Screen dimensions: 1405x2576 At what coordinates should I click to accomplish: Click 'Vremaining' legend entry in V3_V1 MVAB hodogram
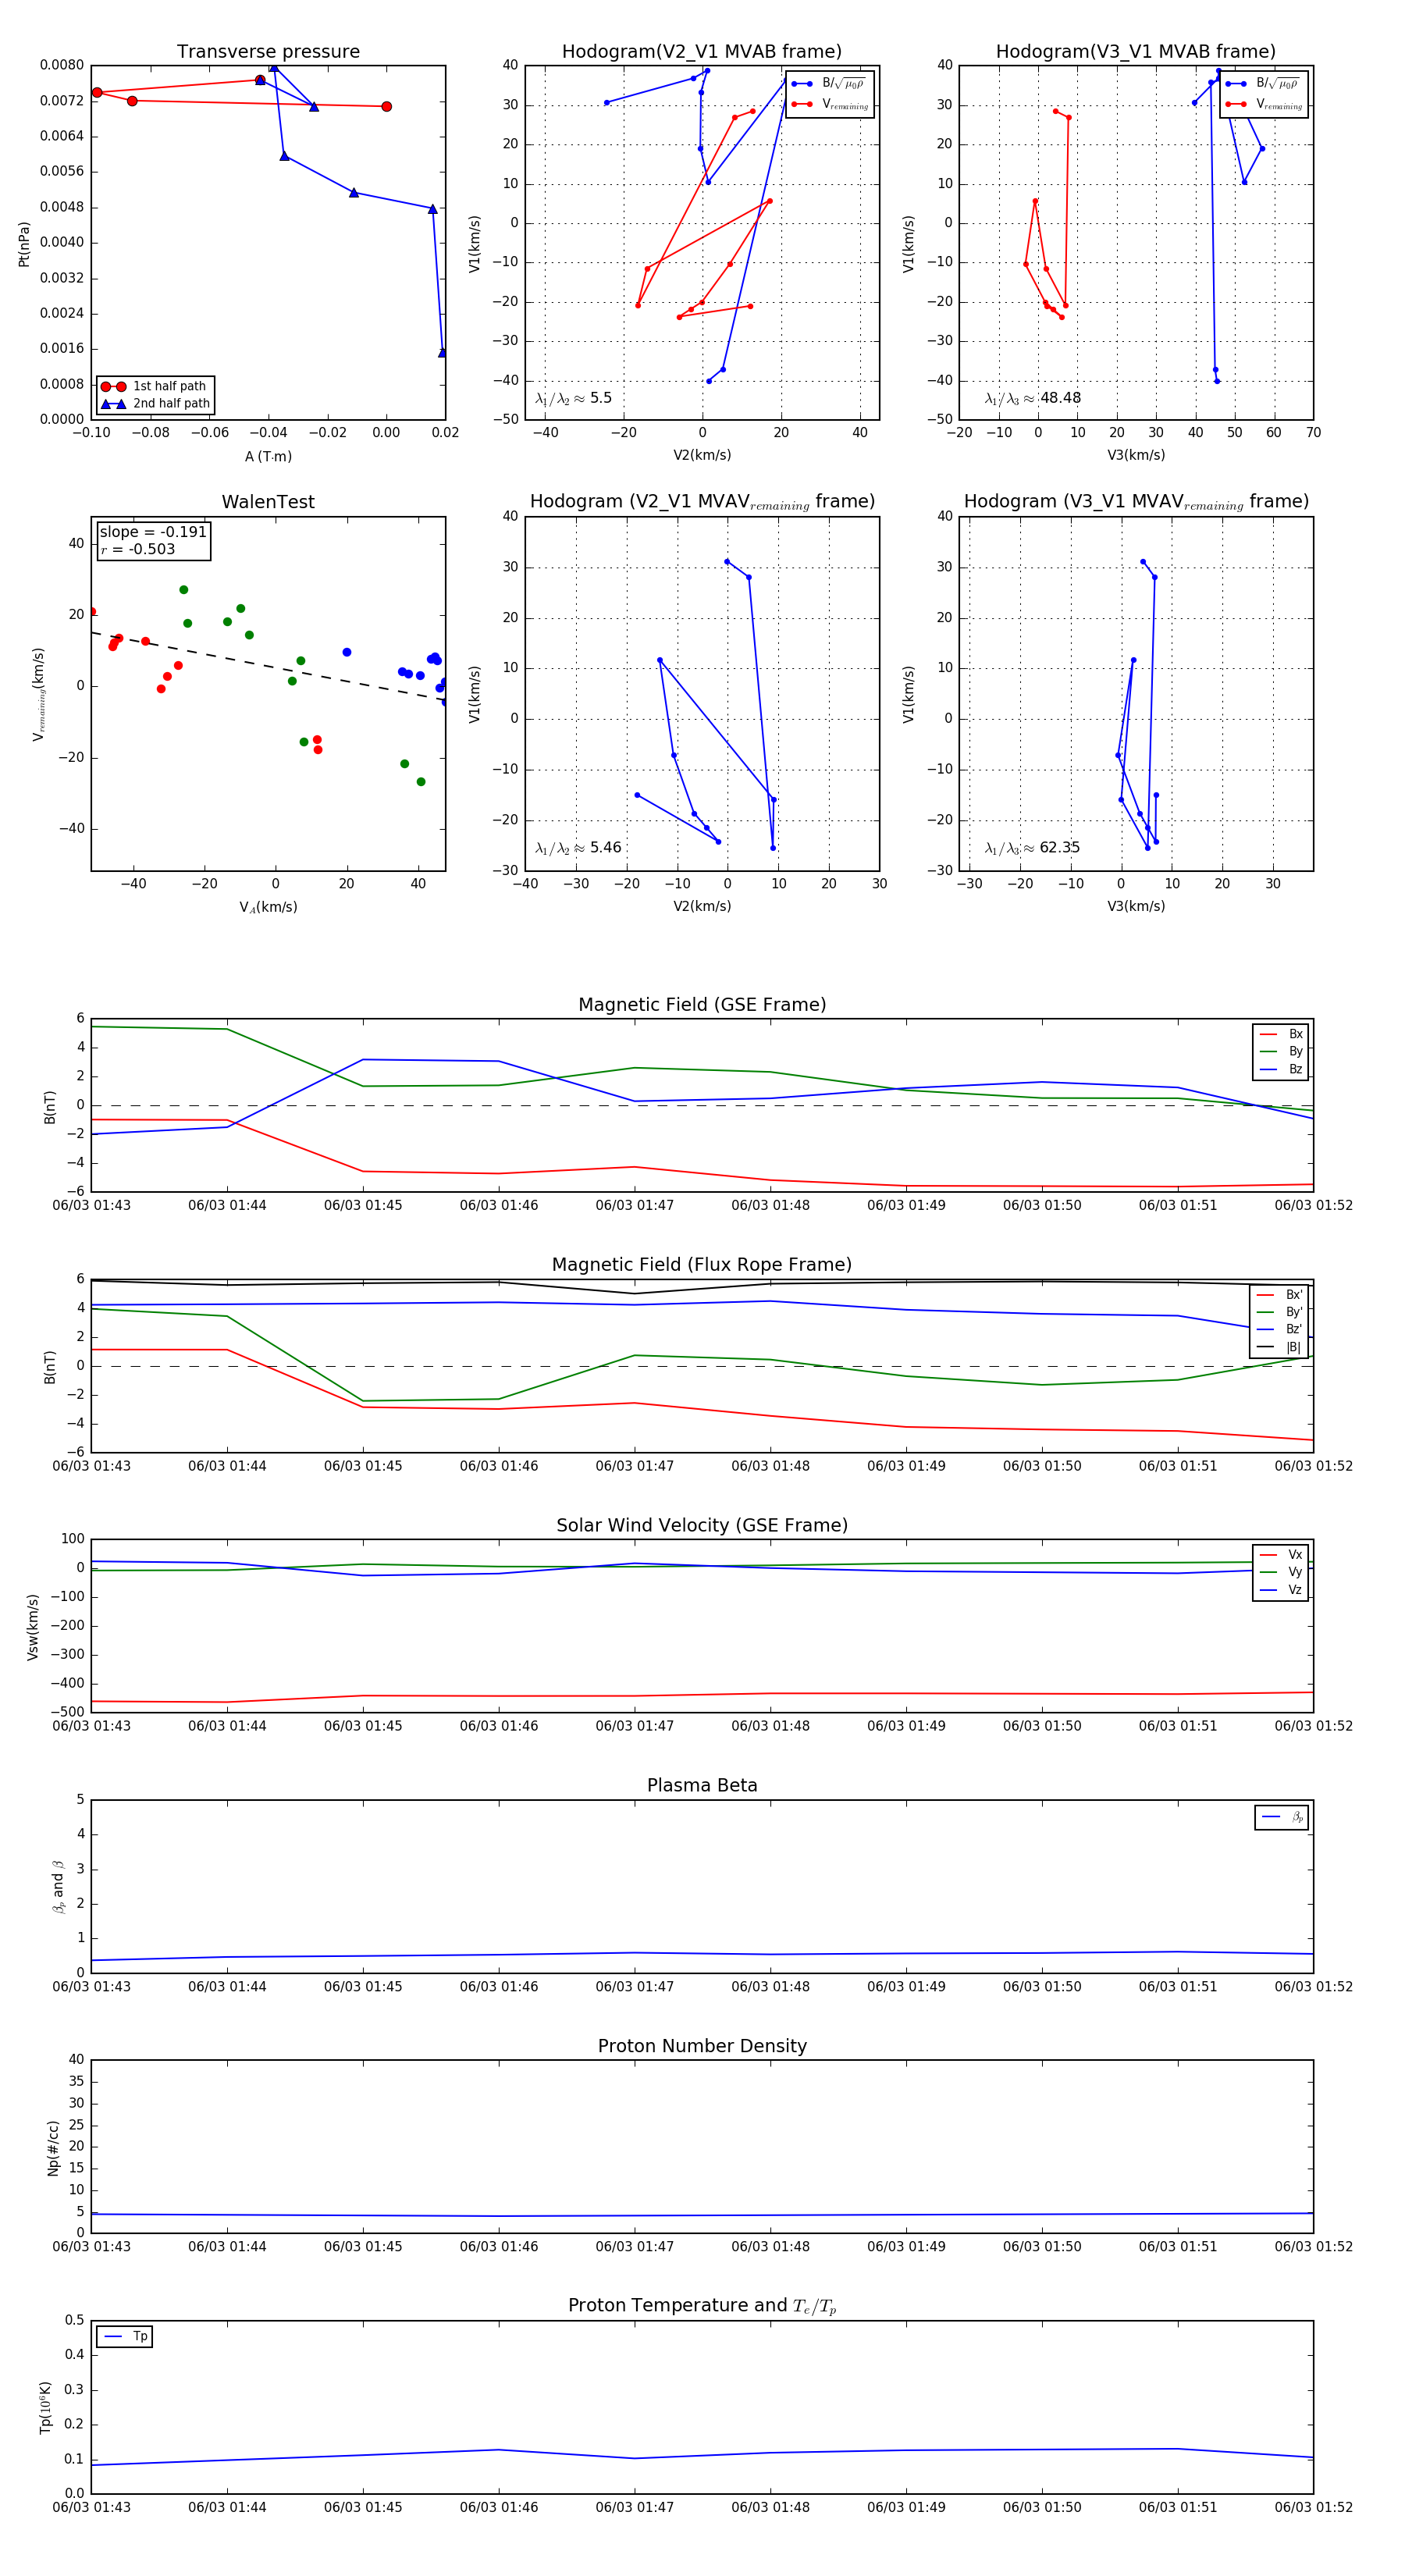(x=1263, y=104)
